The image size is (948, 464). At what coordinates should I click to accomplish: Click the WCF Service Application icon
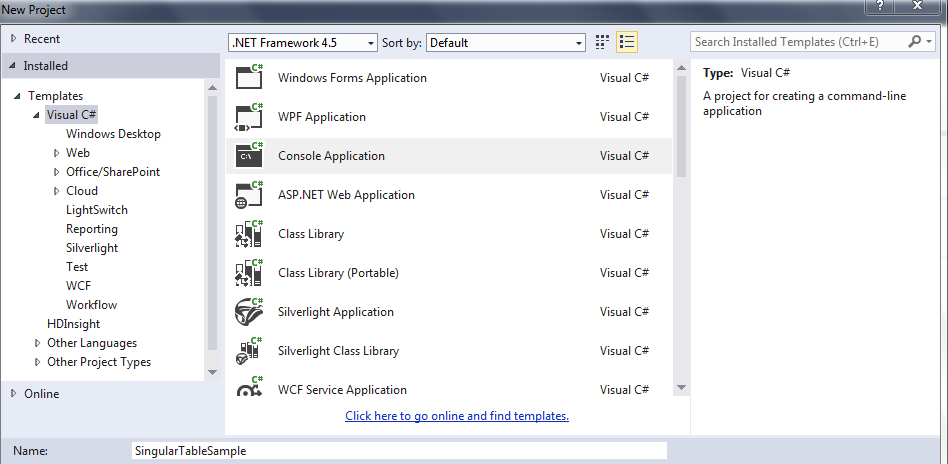tap(248, 390)
